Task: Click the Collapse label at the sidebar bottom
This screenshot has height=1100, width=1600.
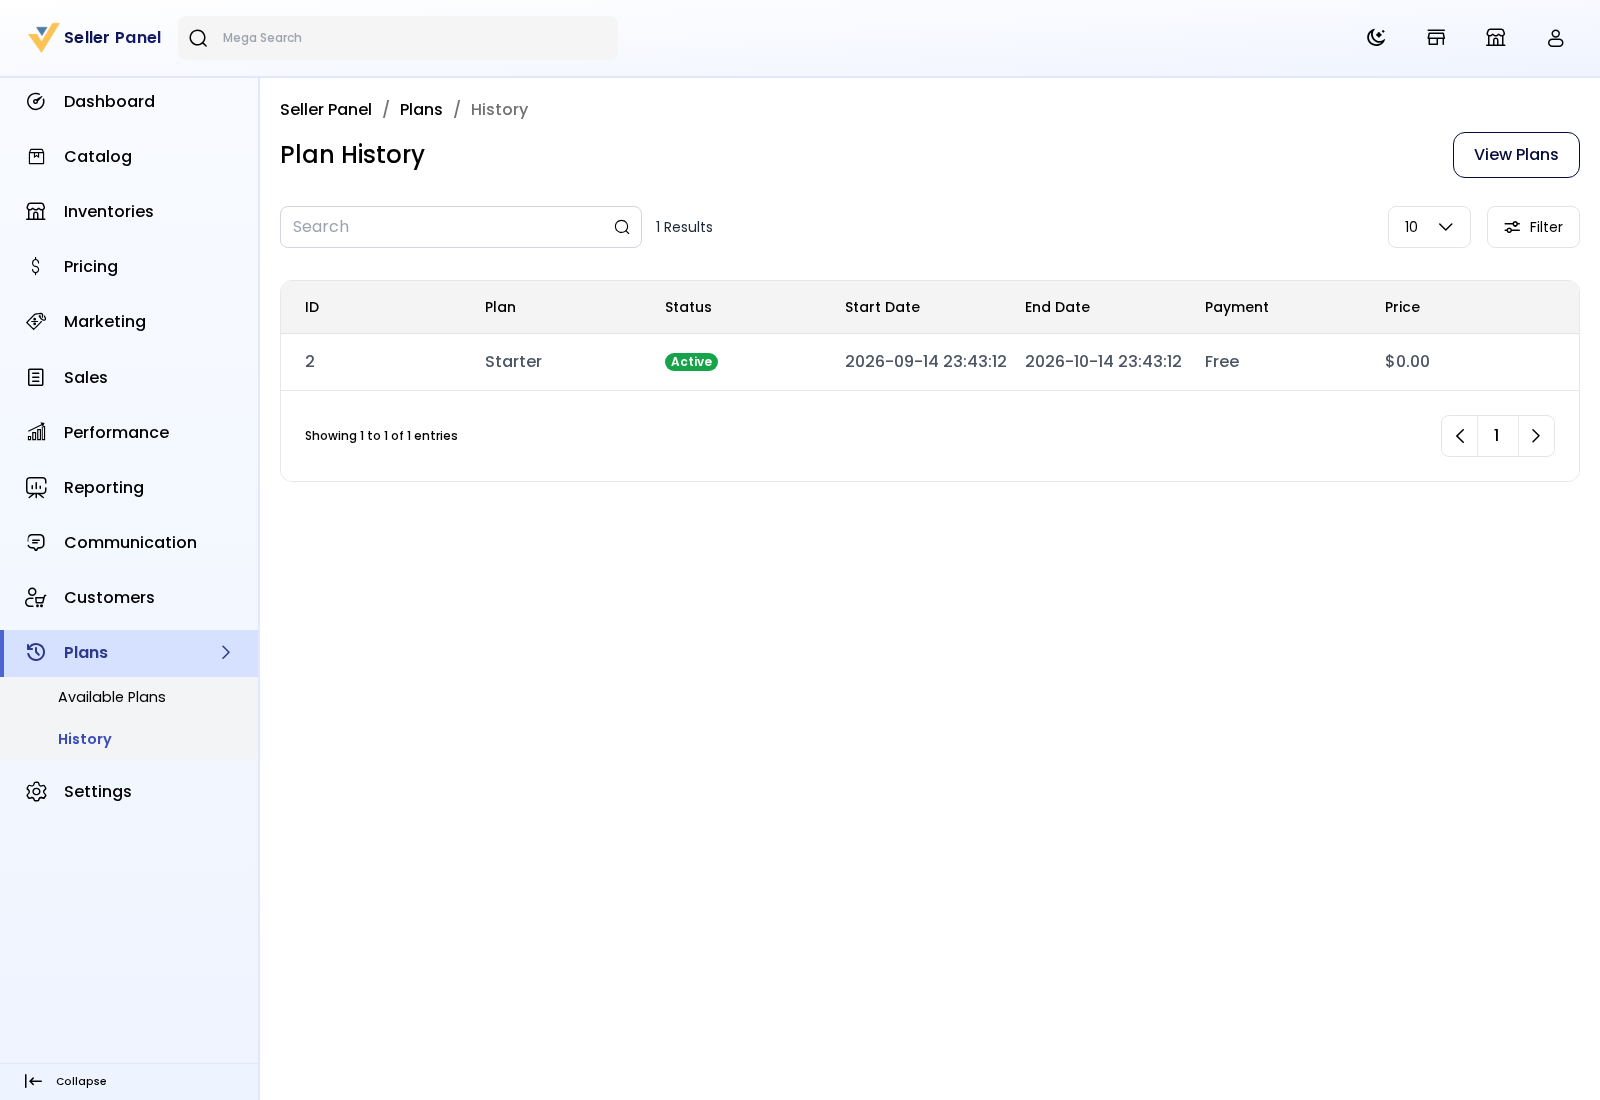Action: pos(81,1082)
